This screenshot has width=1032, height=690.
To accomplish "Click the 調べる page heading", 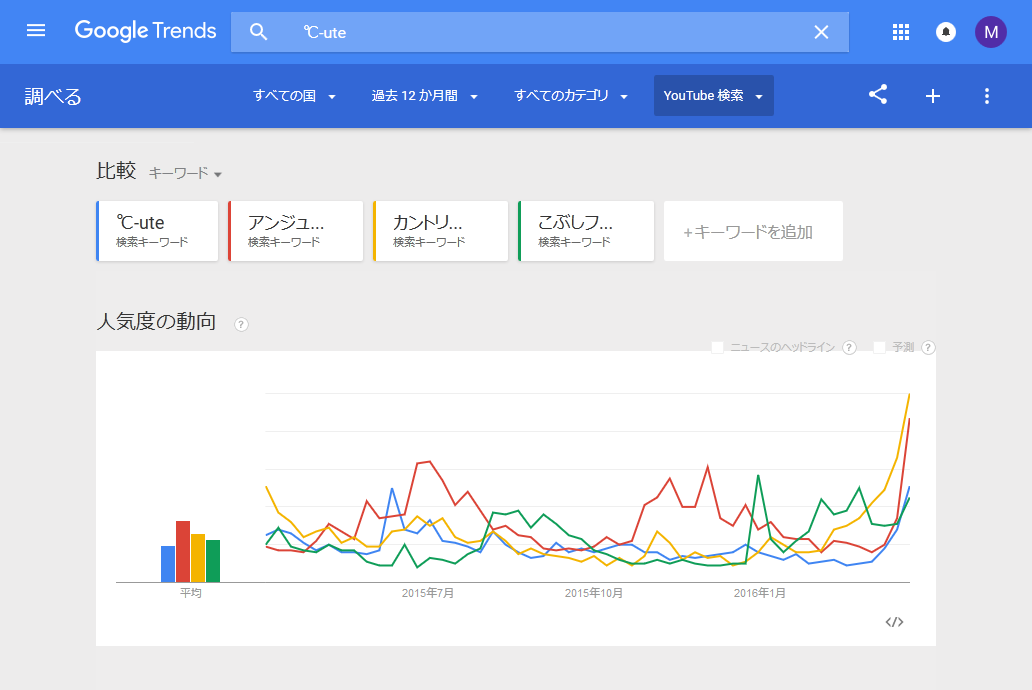I will coord(53,96).
